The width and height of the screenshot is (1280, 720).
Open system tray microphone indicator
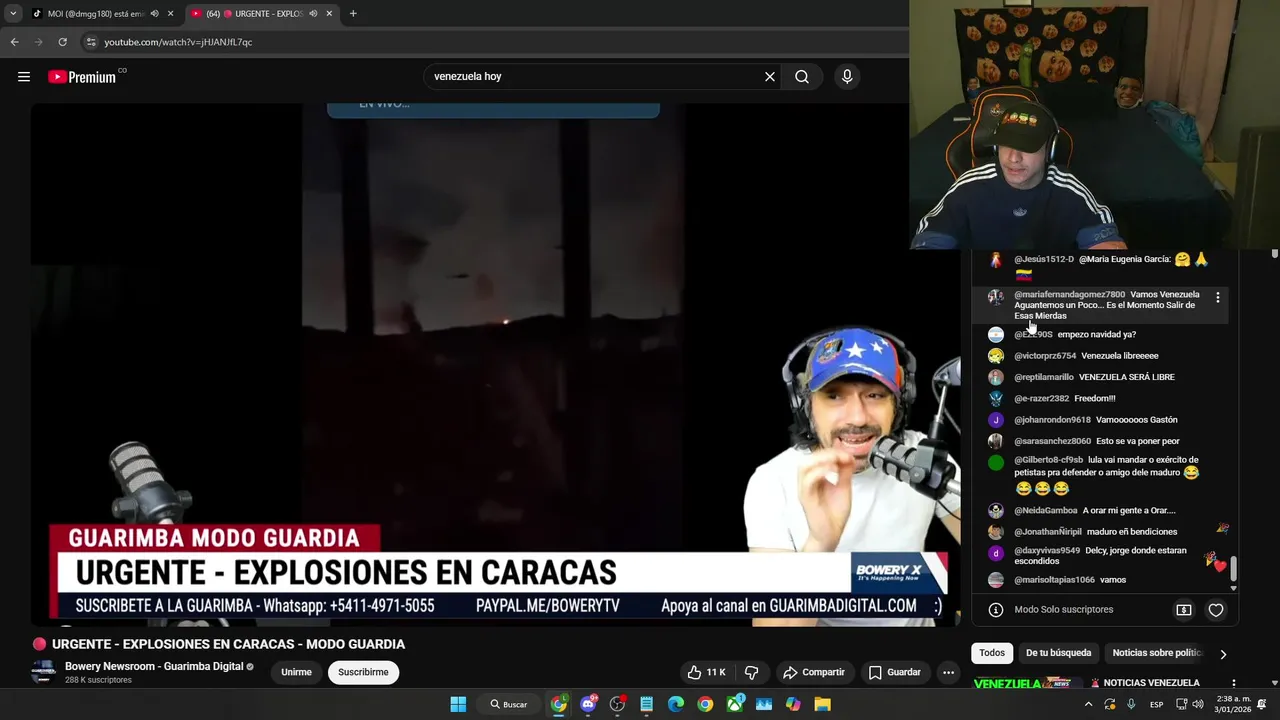click(x=1131, y=704)
